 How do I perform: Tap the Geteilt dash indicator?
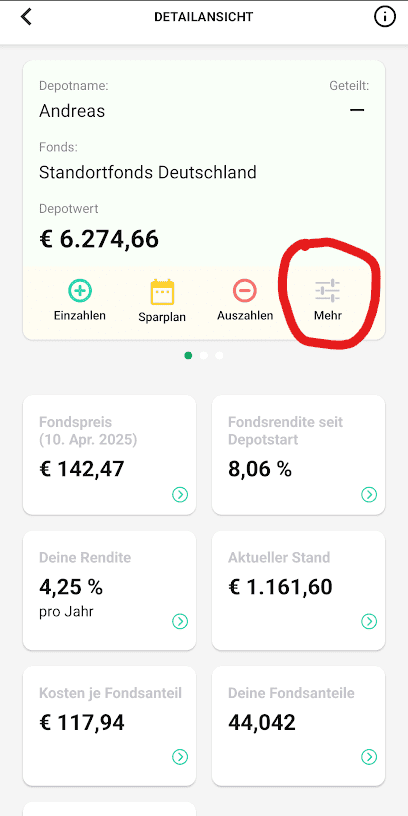pos(357,110)
